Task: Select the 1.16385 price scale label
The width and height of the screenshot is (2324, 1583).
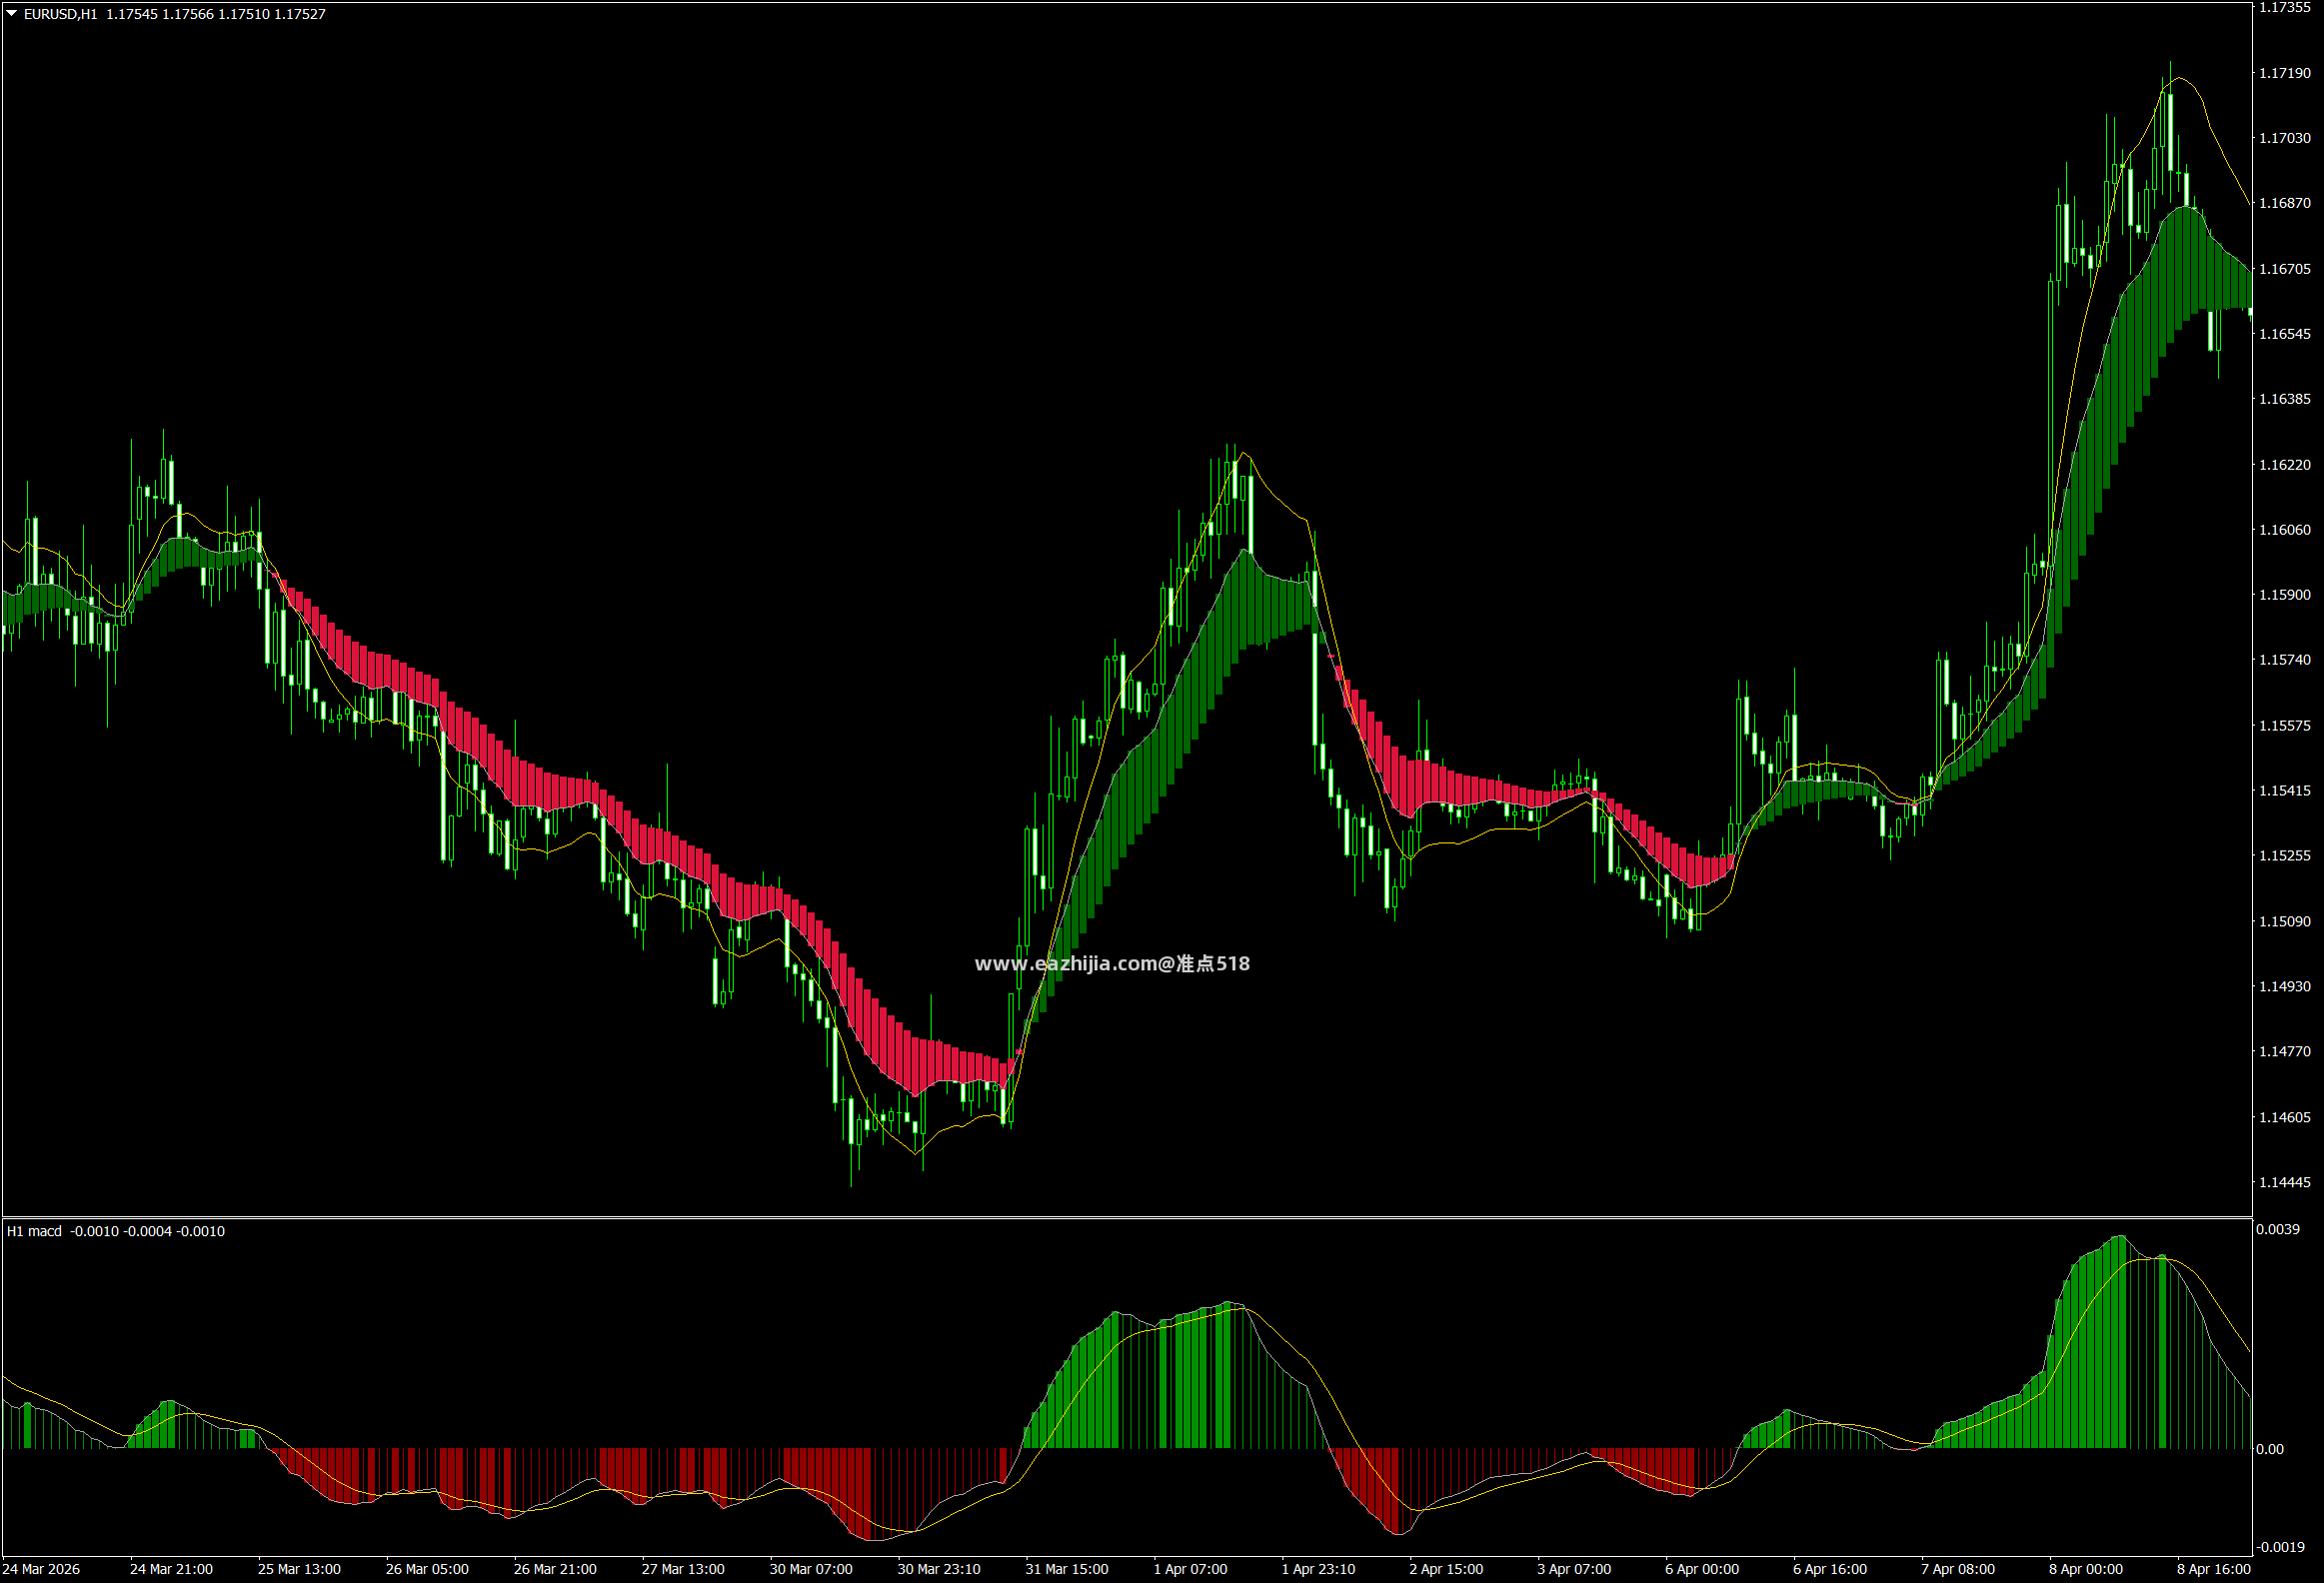Action: coord(2285,399)
